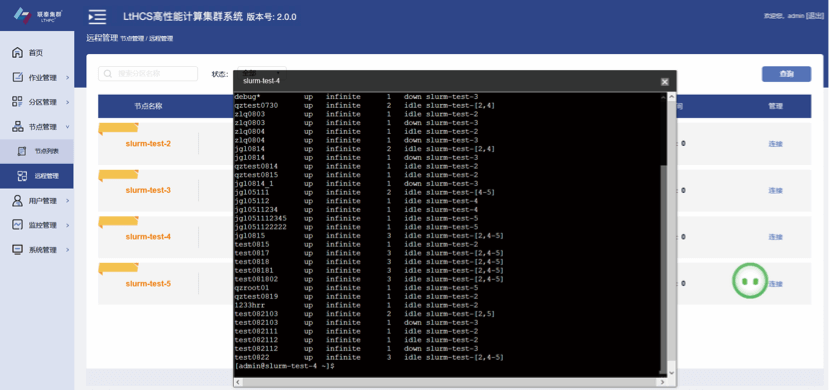Click the 系统管理 menu label
The image size is (830, 390).
[x=43, y=250]
